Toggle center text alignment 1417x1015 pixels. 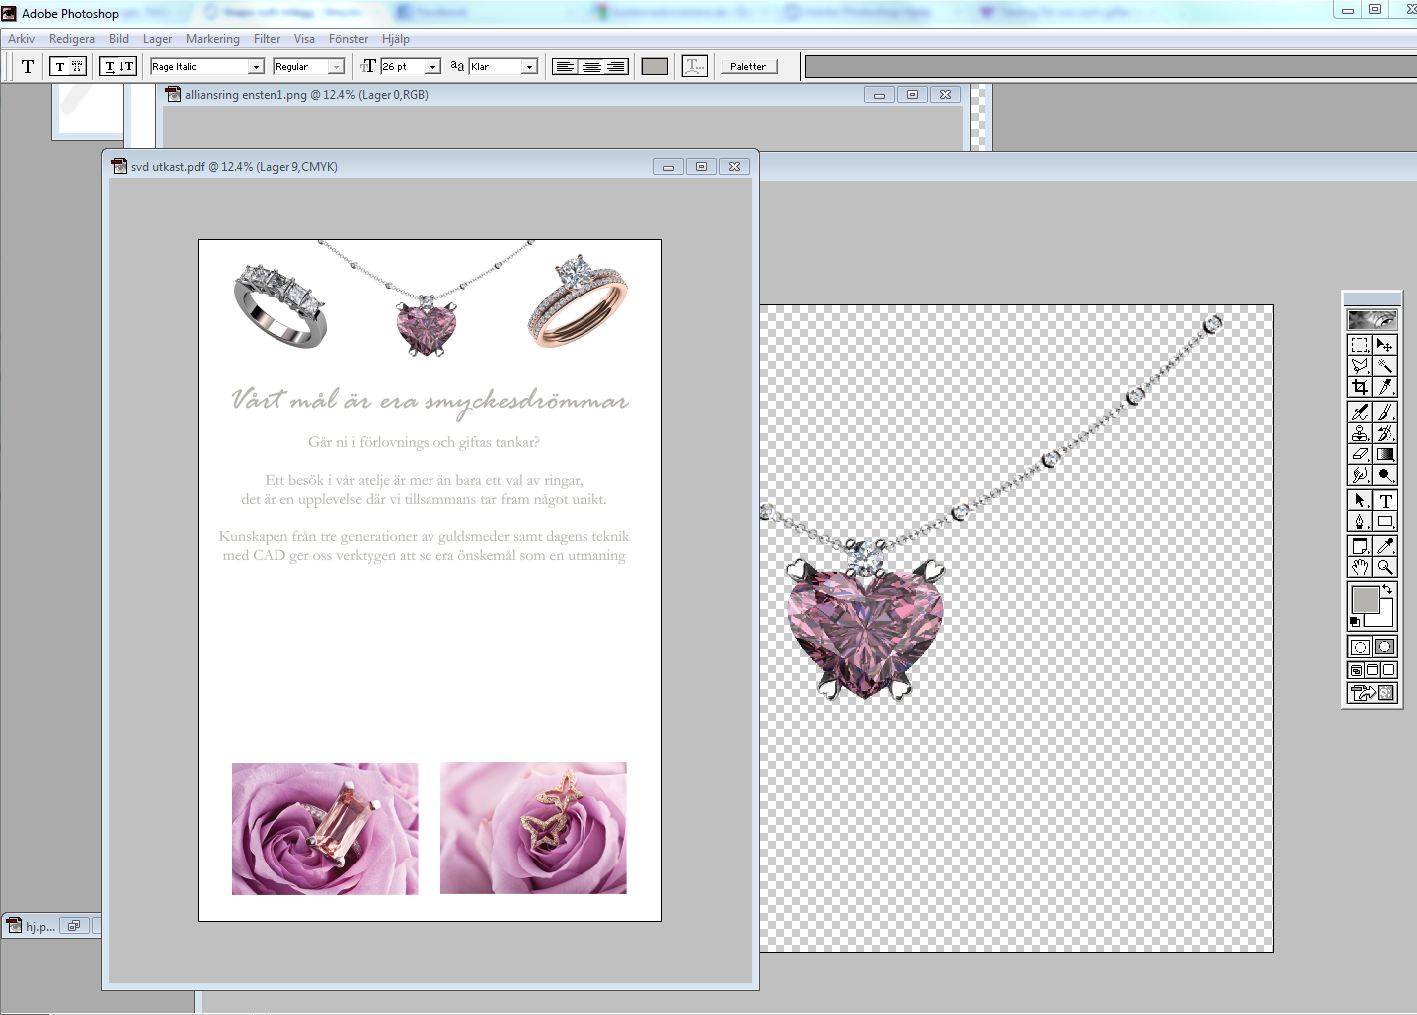pos(591,67)
